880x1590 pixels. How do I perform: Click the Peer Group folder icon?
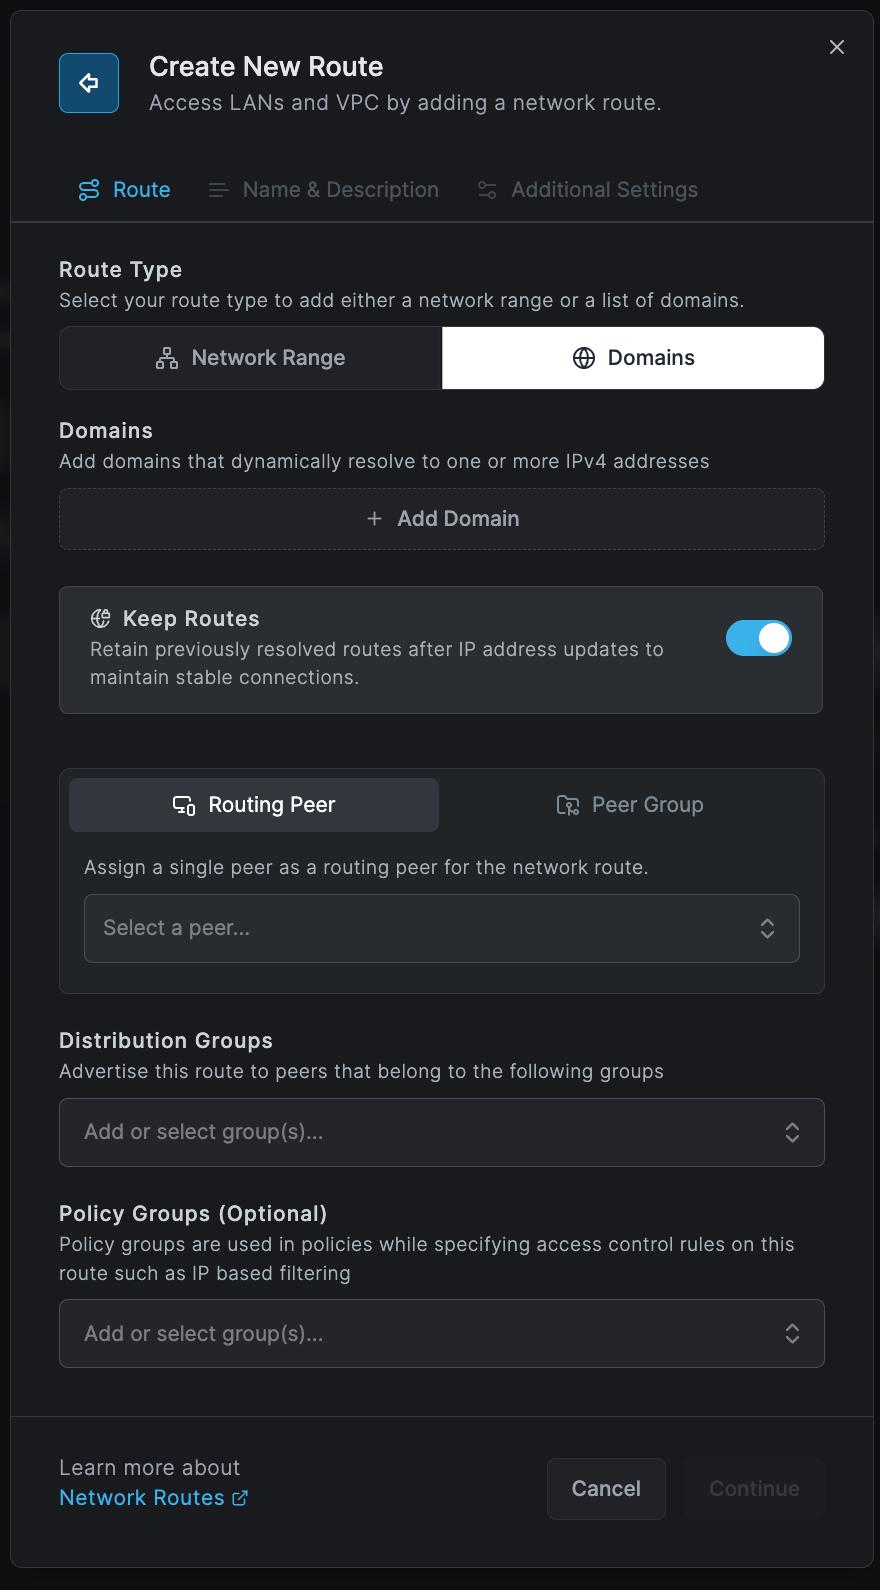point(568,805)
